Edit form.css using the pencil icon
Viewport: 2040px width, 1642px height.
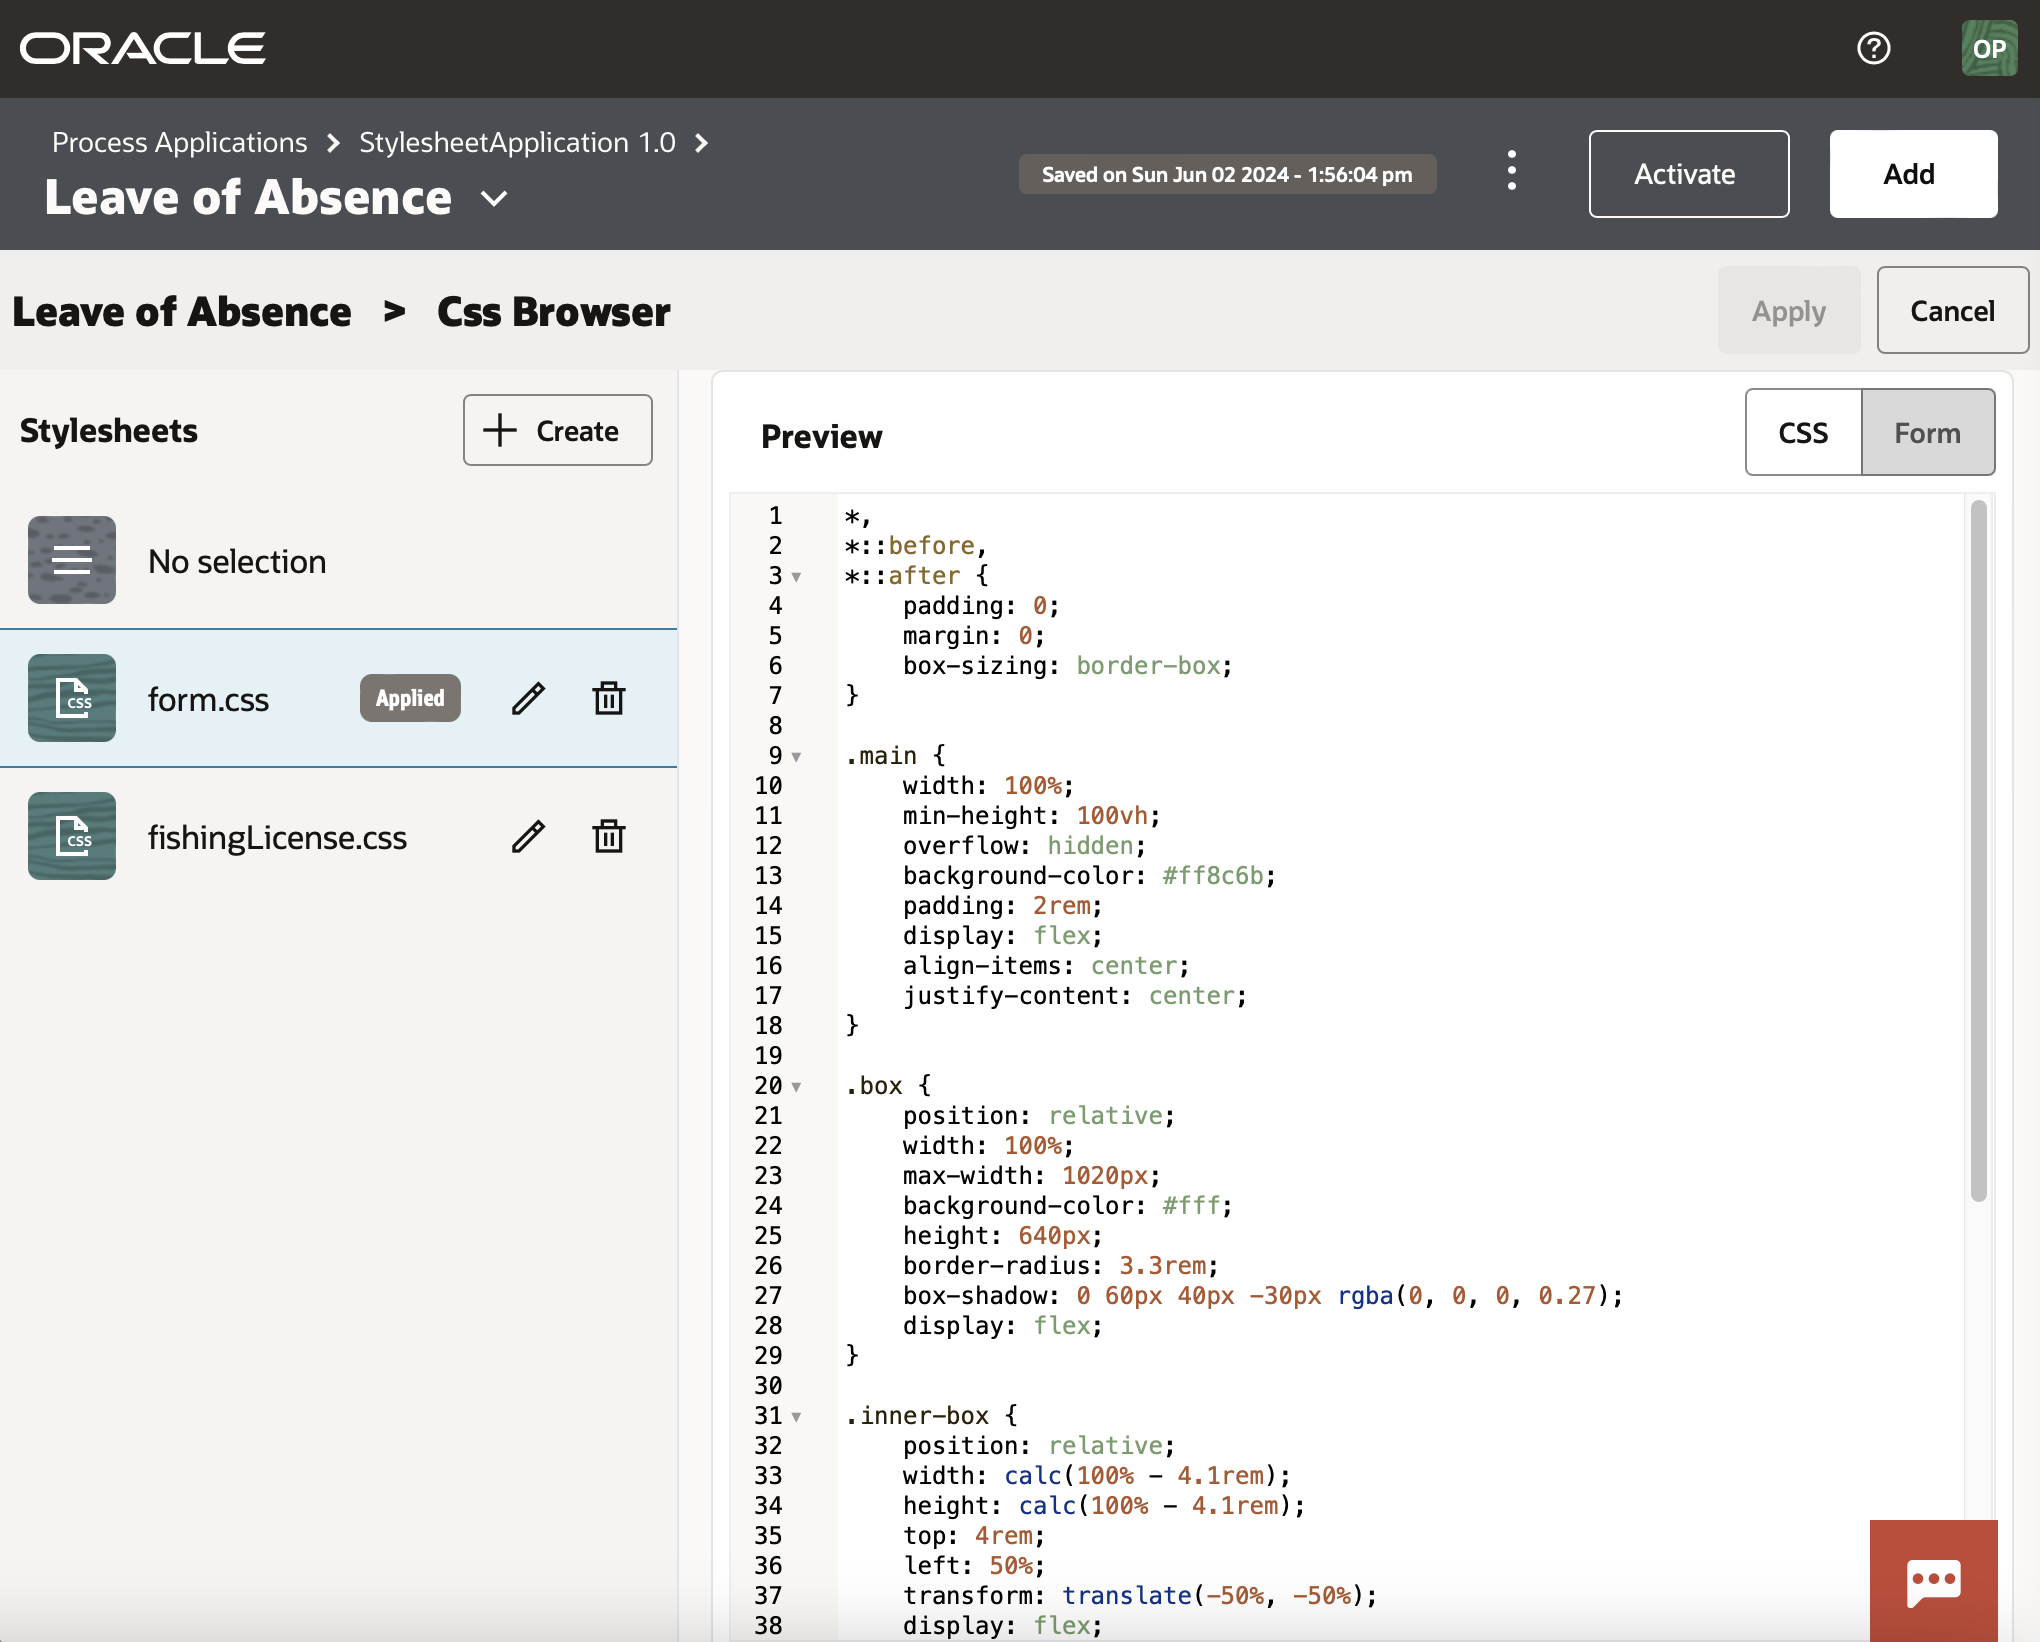pos(528,698)
